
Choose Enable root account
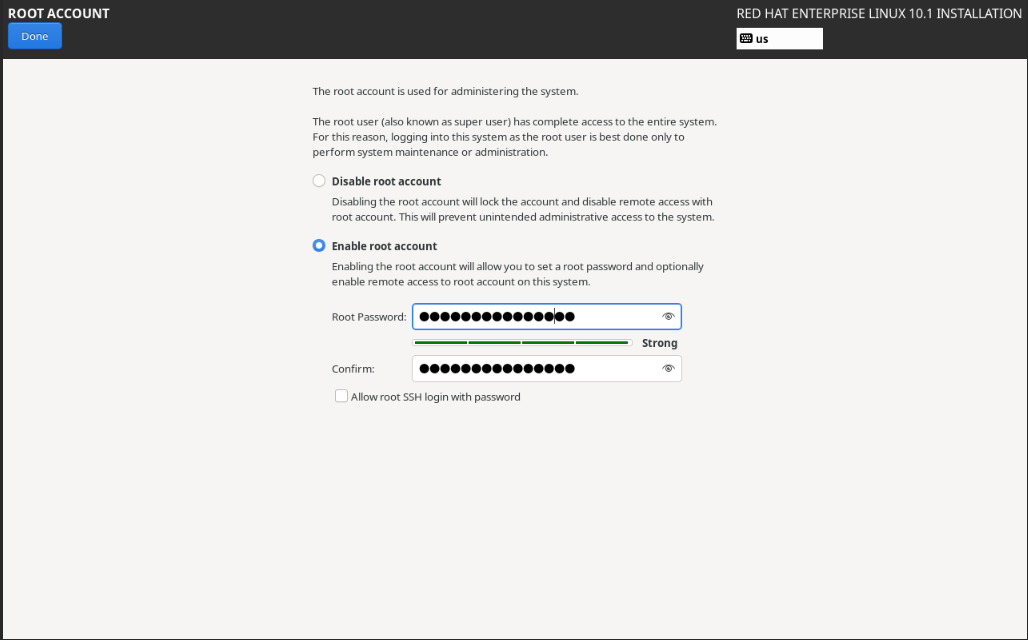tap(318, 245)
